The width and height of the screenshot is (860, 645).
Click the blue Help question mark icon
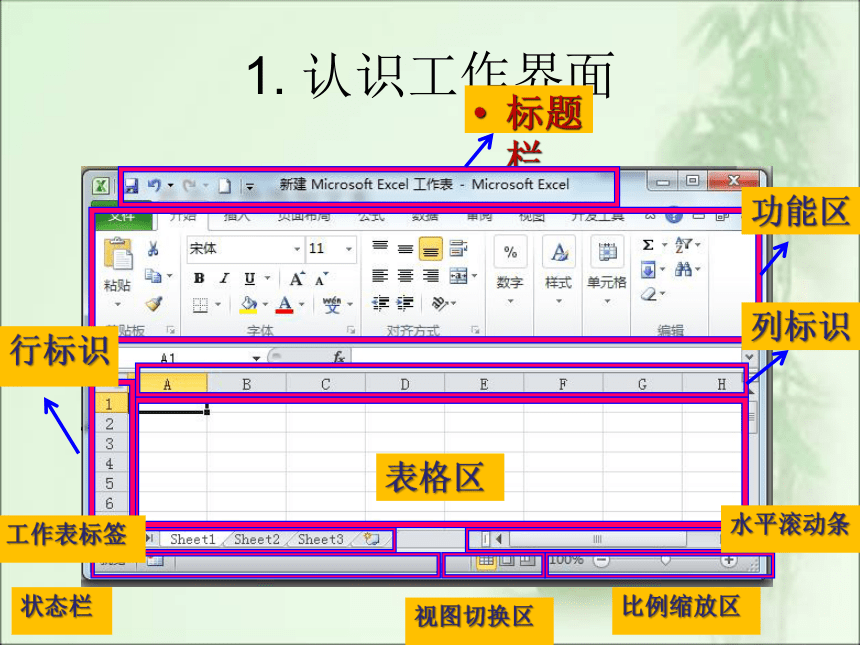674,216
